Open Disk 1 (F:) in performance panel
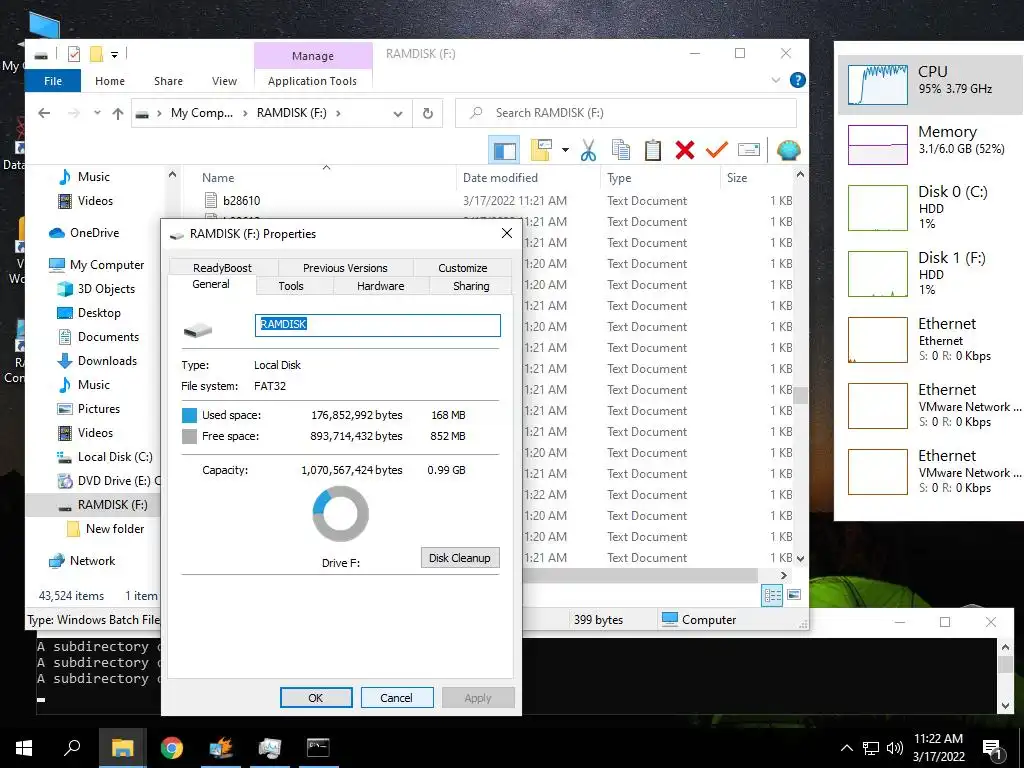Image resolution: width=1024 pixels, height=768 pixels. (x=930, y=273)
